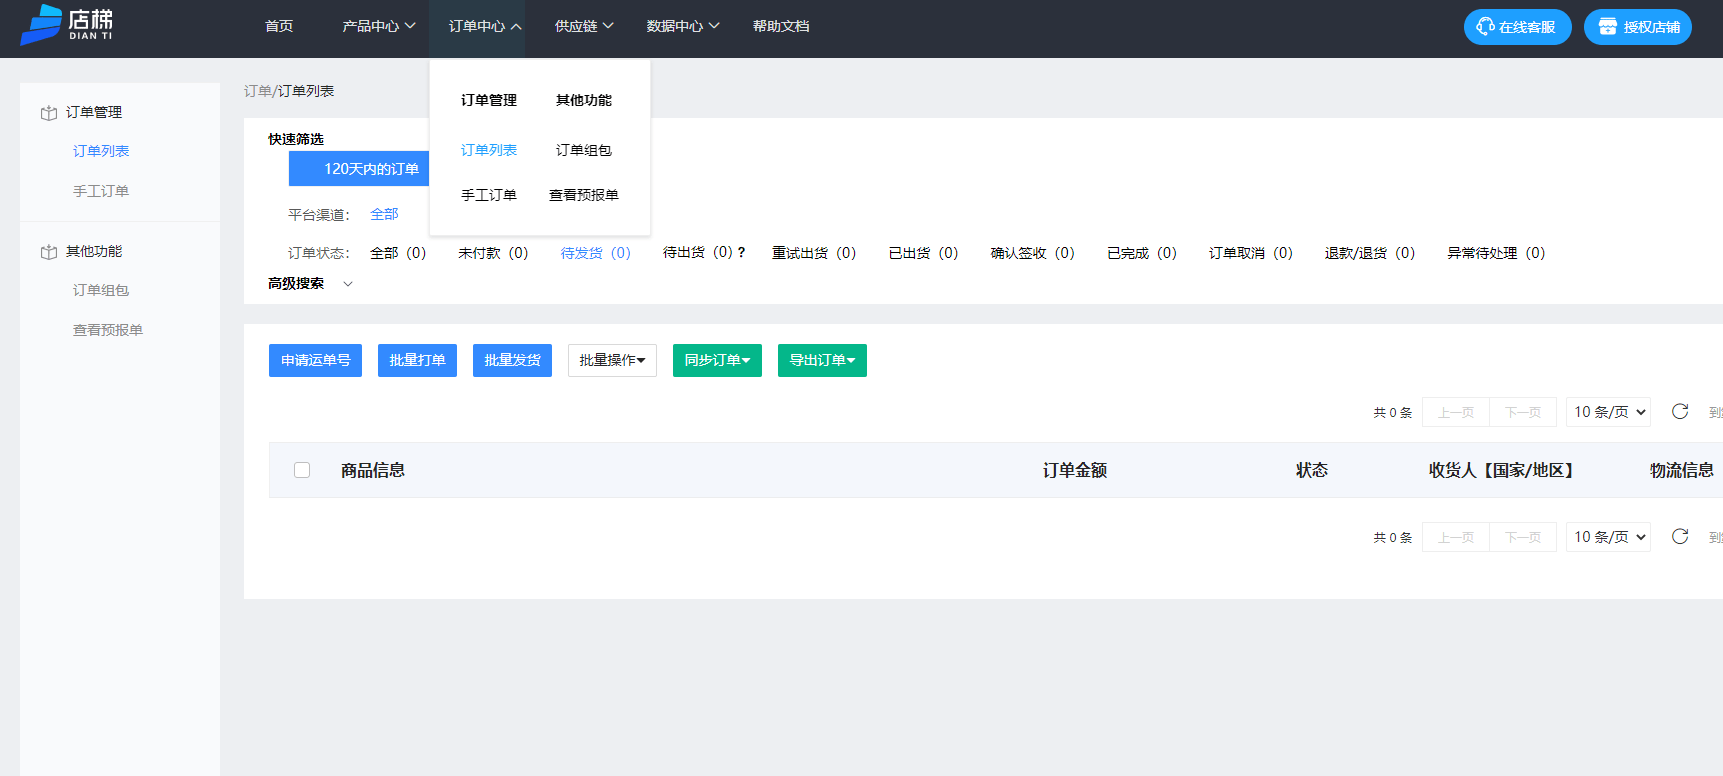Filter order status by 订单取消 (0)
The width and height of the screenshot is (1723, 776).
click(x=1251, y=253)
